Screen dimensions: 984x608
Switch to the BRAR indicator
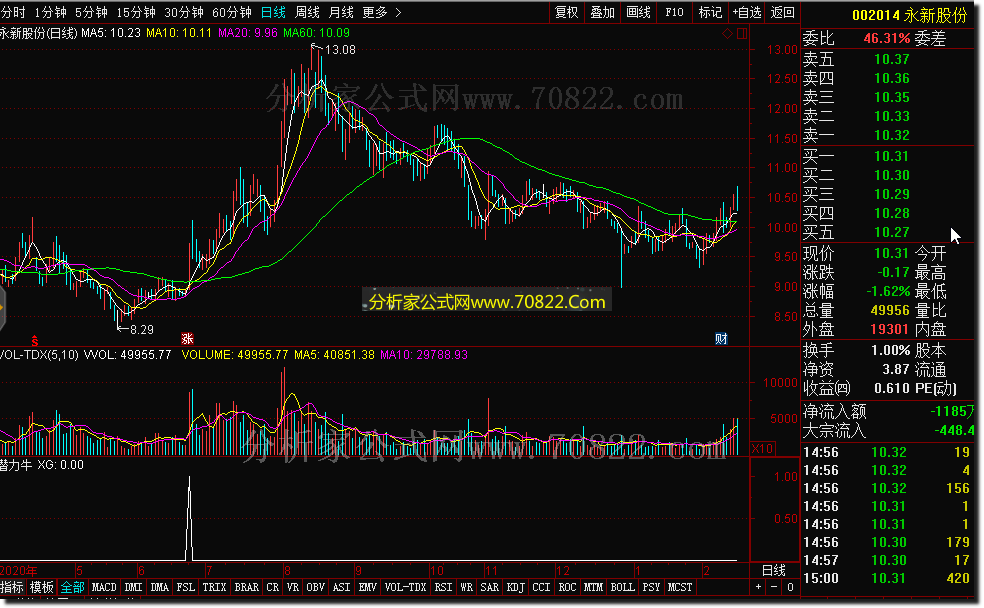247,587
